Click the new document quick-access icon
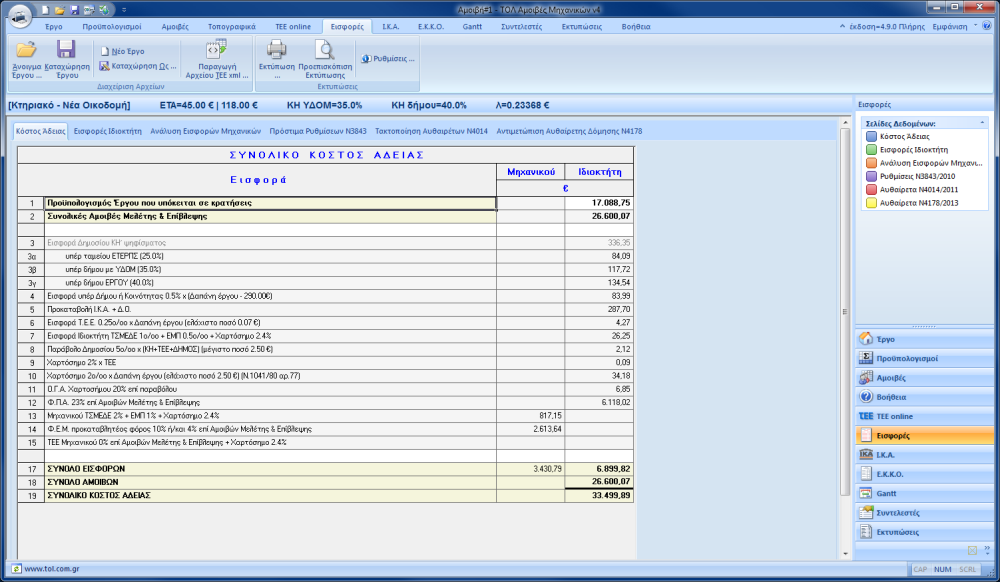 [45, 10]
